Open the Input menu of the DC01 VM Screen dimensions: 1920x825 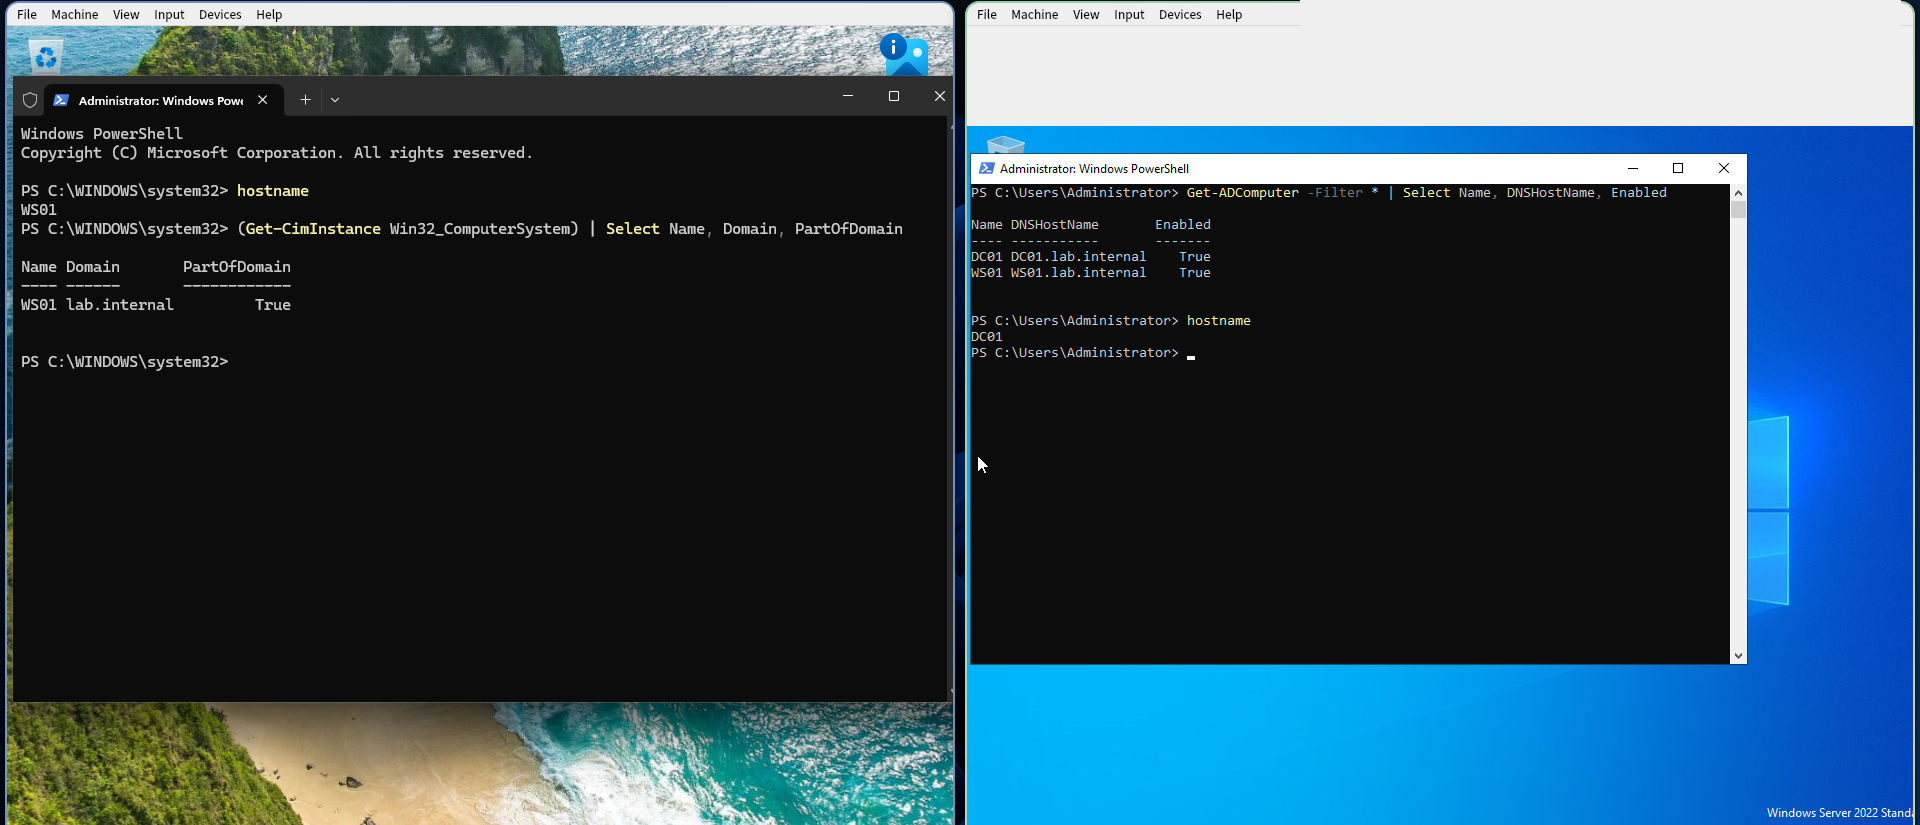point(1129,15)
